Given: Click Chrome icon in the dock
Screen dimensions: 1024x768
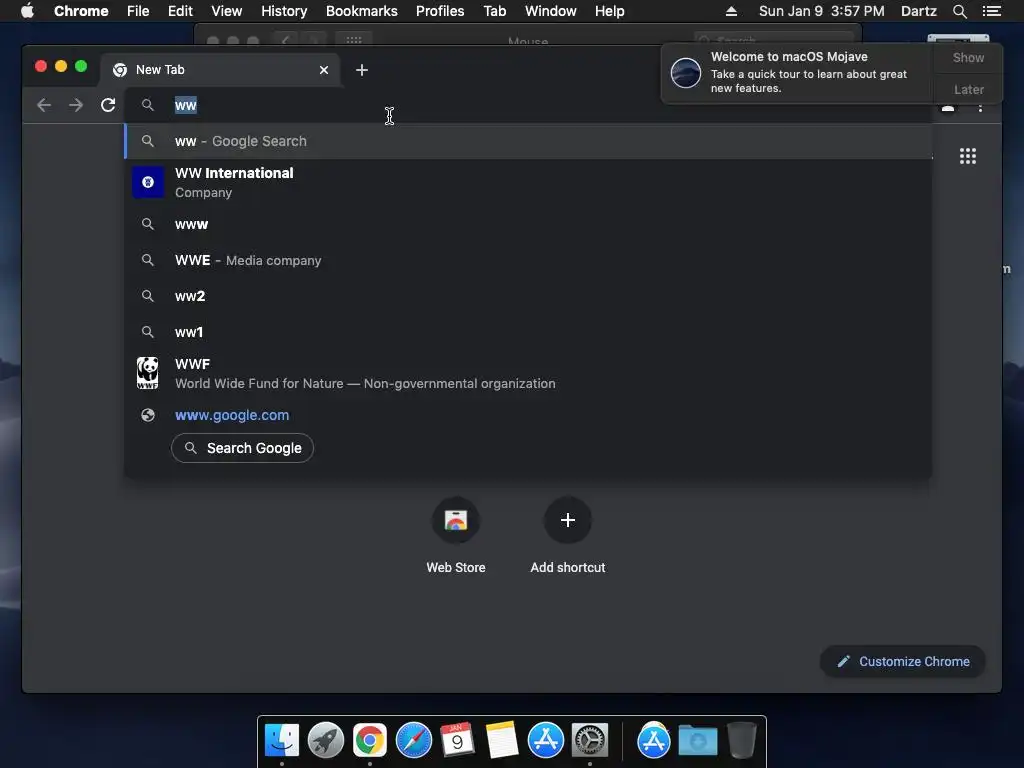Looking at the screenshot, I should click(370, 741).
